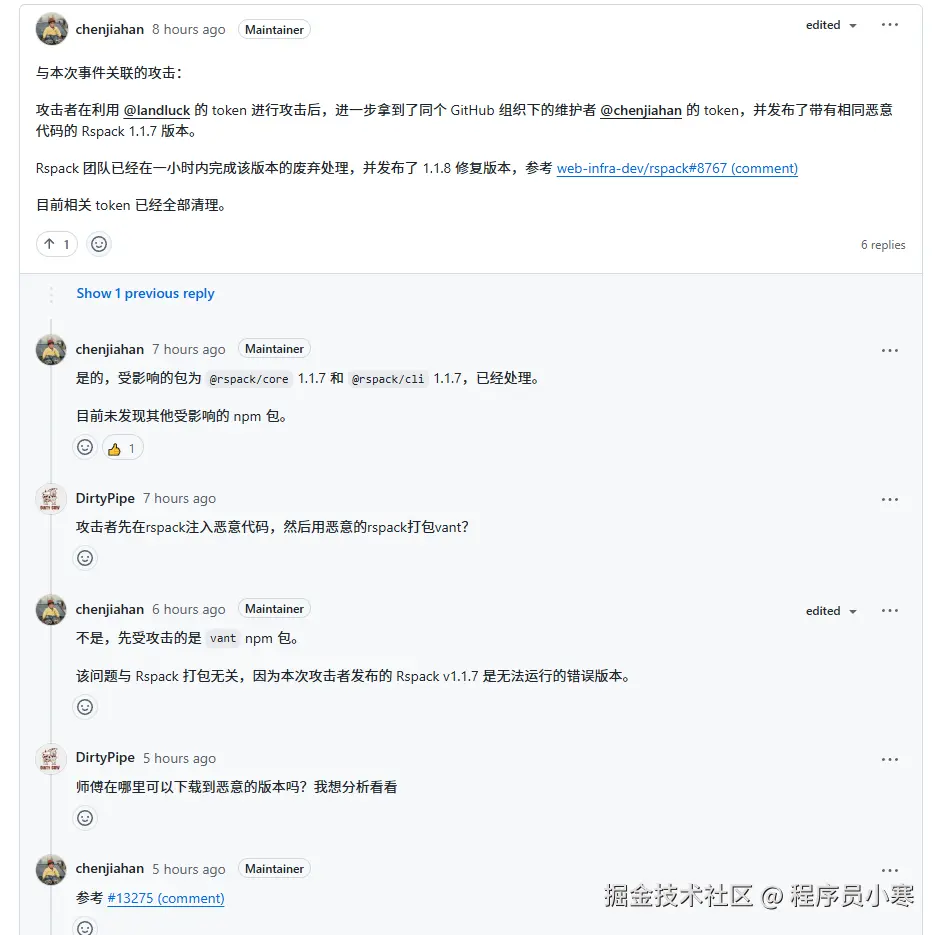Open the web-infra-dev/rspack#8767 comment link
Screen dimensions: 940x935
pos(677,168)
